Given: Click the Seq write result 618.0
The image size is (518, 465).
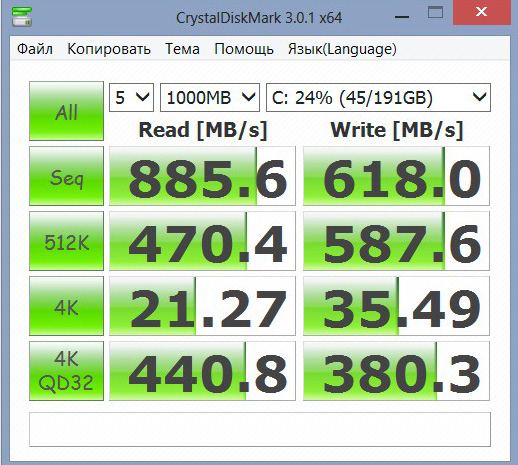Looking at the screenshot, I should point(396,176).
